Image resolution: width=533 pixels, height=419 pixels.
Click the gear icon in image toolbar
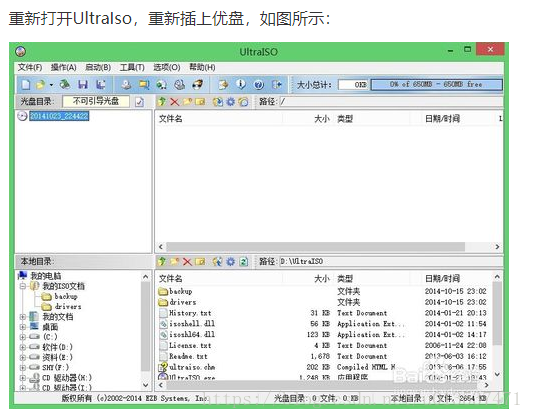231,102
